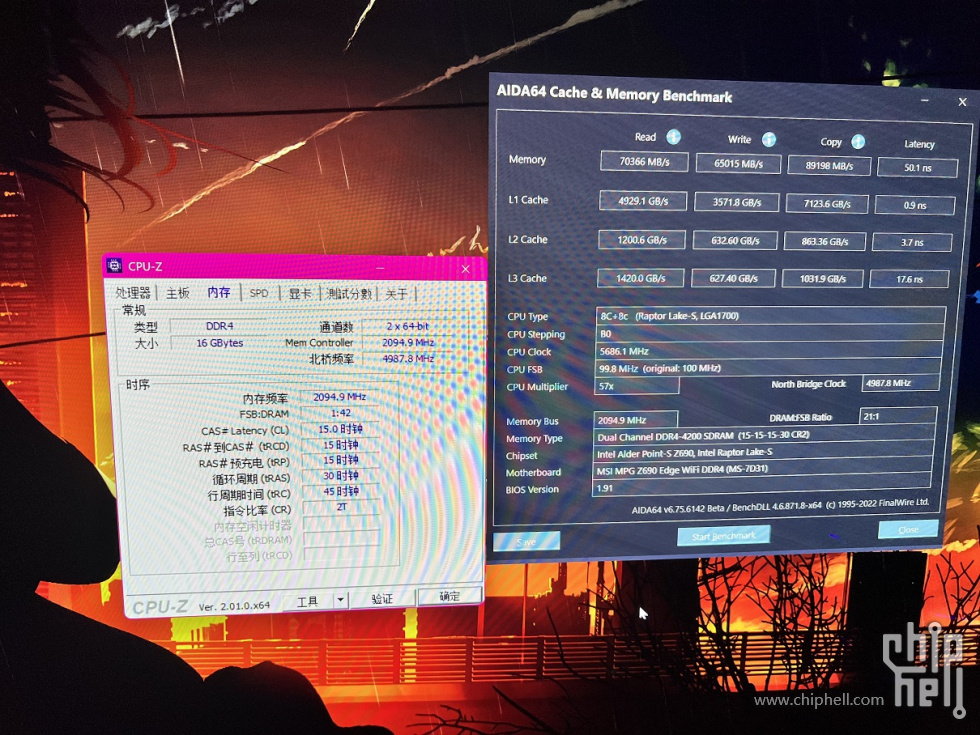980x735 pixels.
Task: Click the 循环周期 (tRAS) value 30 时钟
Action: point(341,476)
